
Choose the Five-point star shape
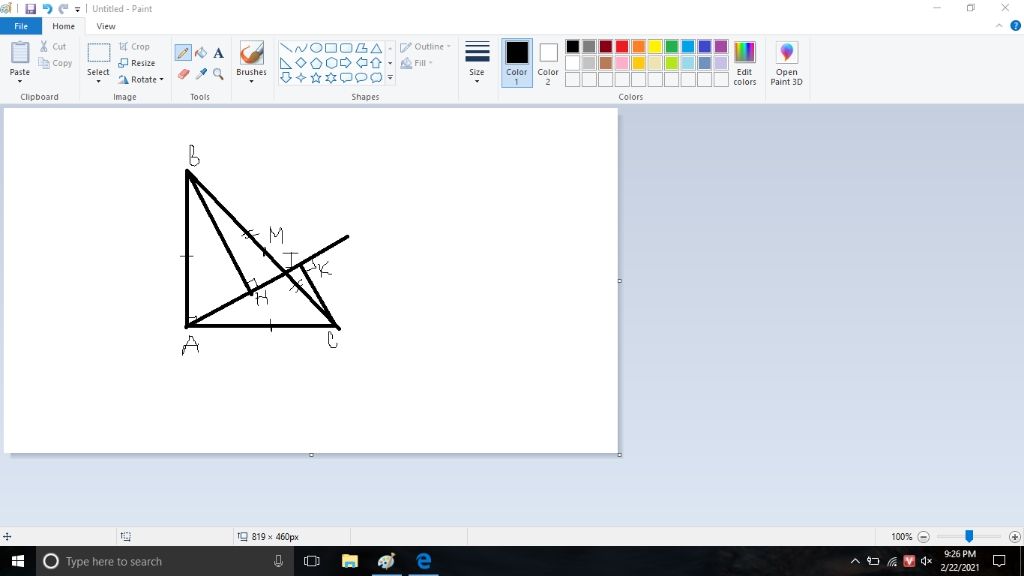(x=316, y=78)
